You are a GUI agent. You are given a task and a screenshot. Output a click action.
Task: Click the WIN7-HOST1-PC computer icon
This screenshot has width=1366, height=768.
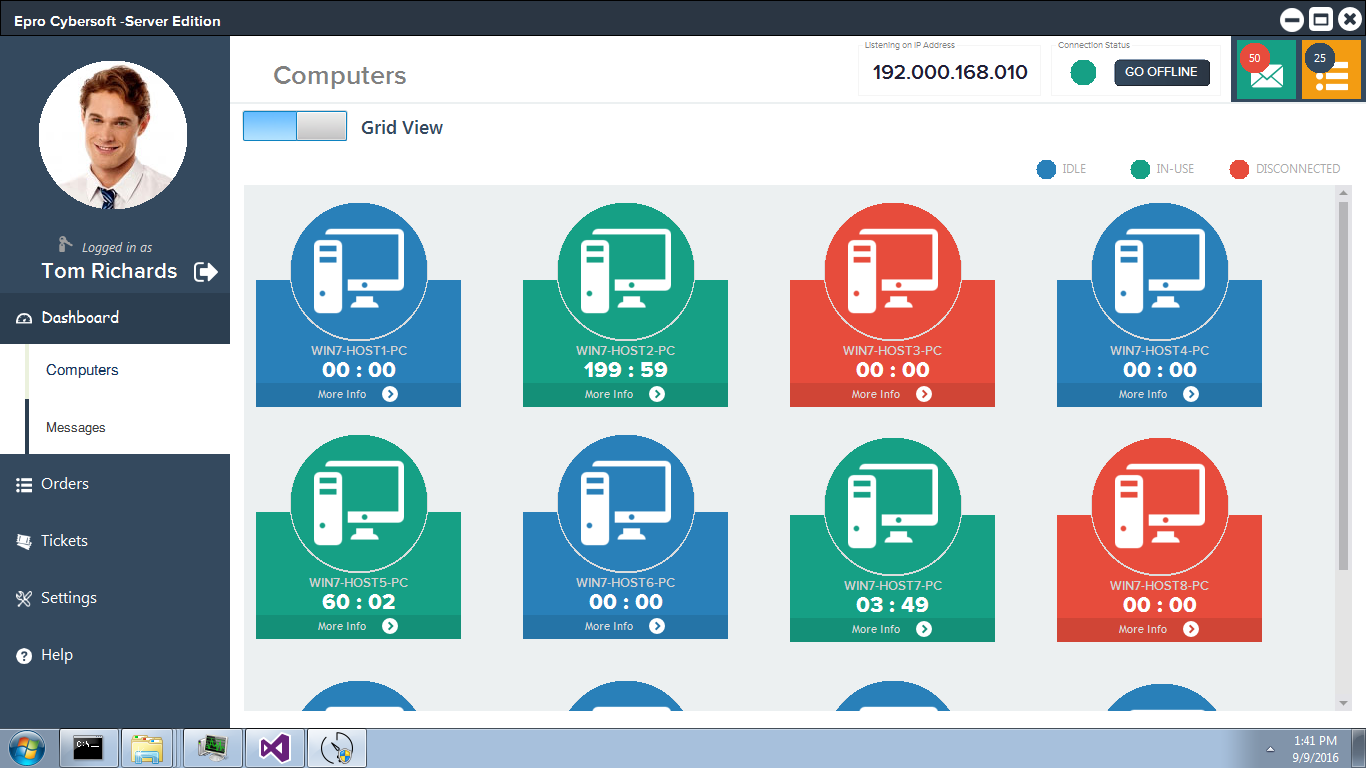(359, 272)
